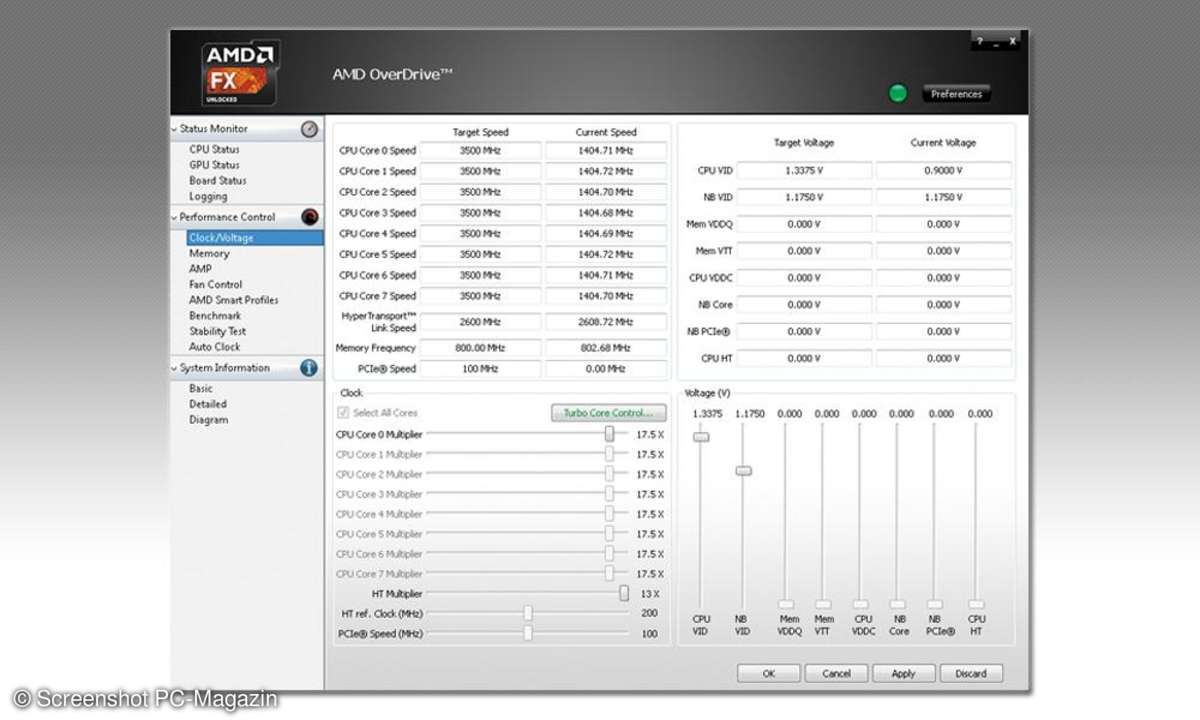Click the CPU HT current voltage field
The width and height of the screenshot is (1200, 720).
point(943,358)
